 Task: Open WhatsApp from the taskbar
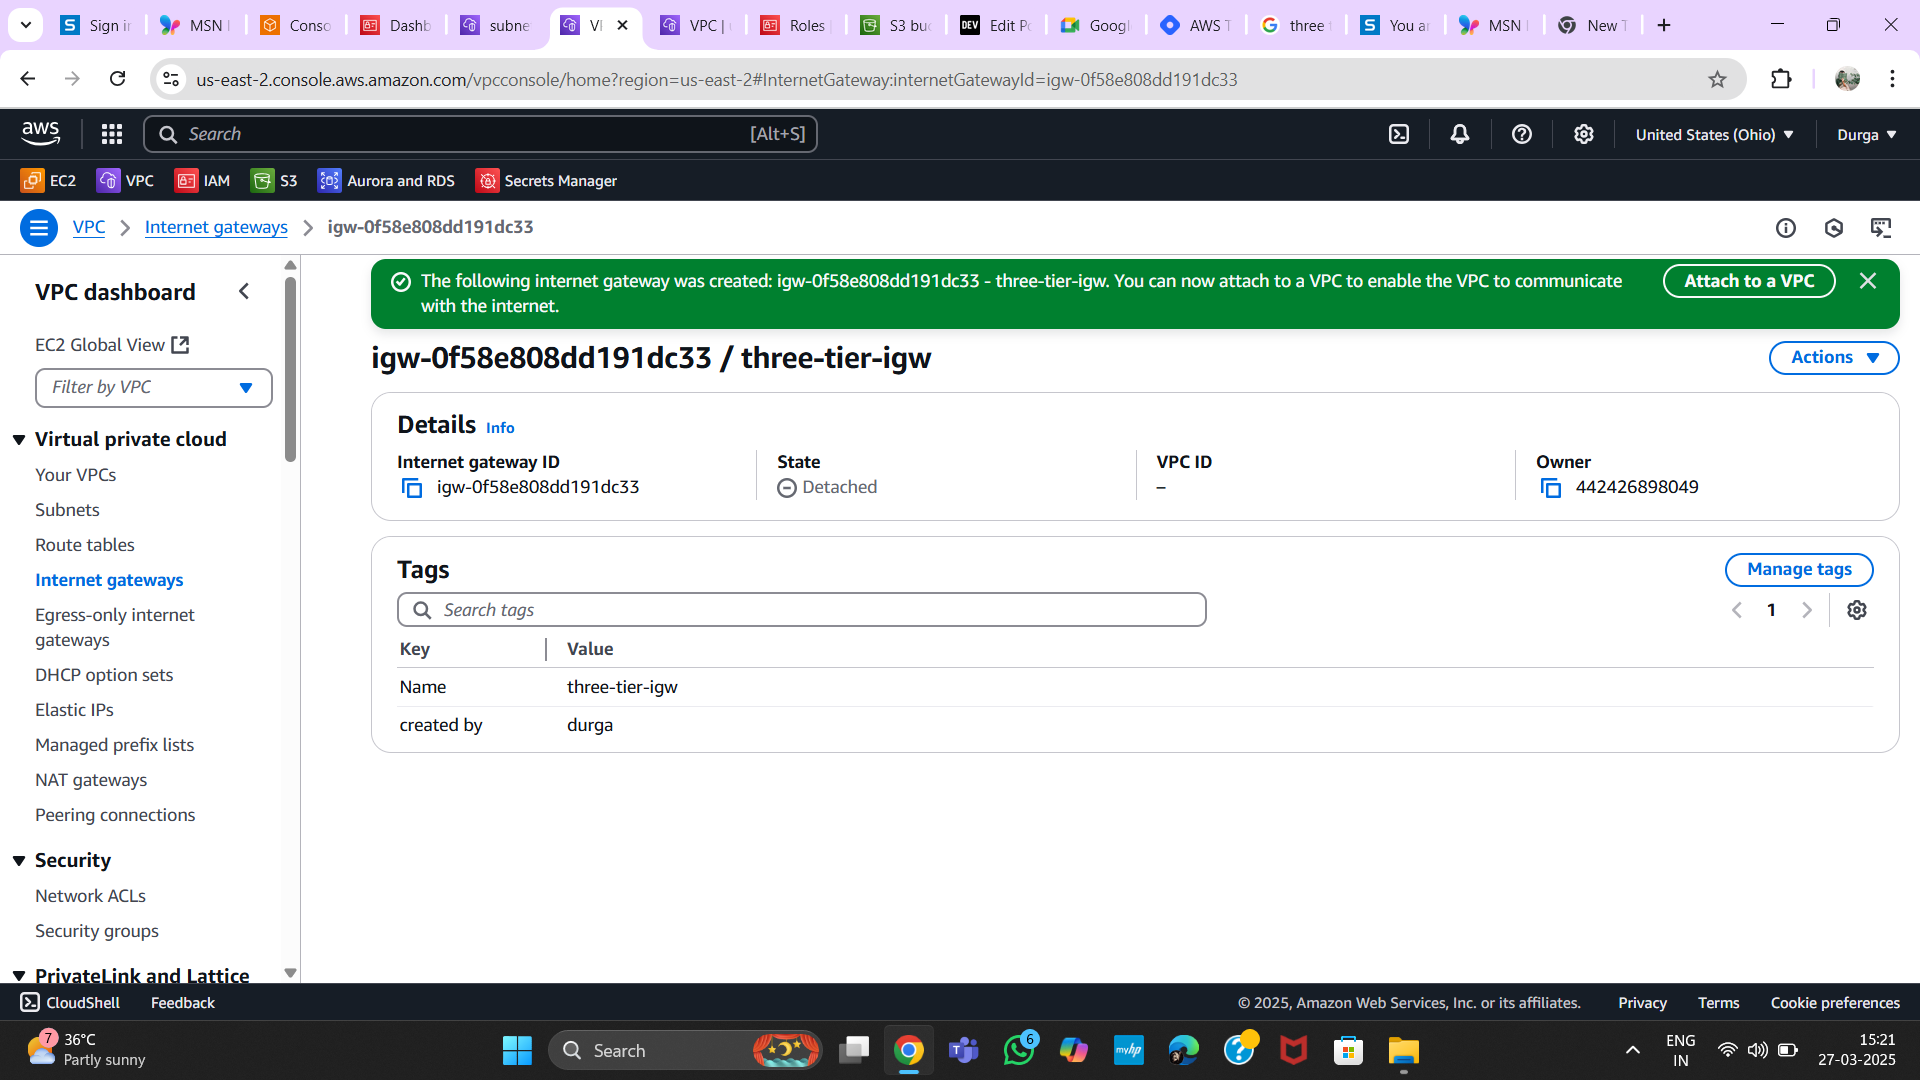[1019, 1051]
